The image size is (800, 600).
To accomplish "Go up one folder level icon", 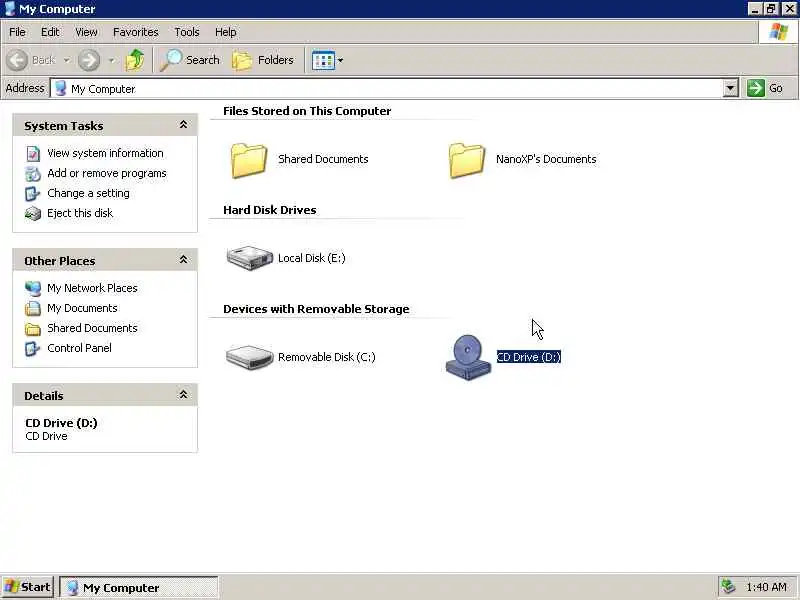I will (x=135, y=60).
